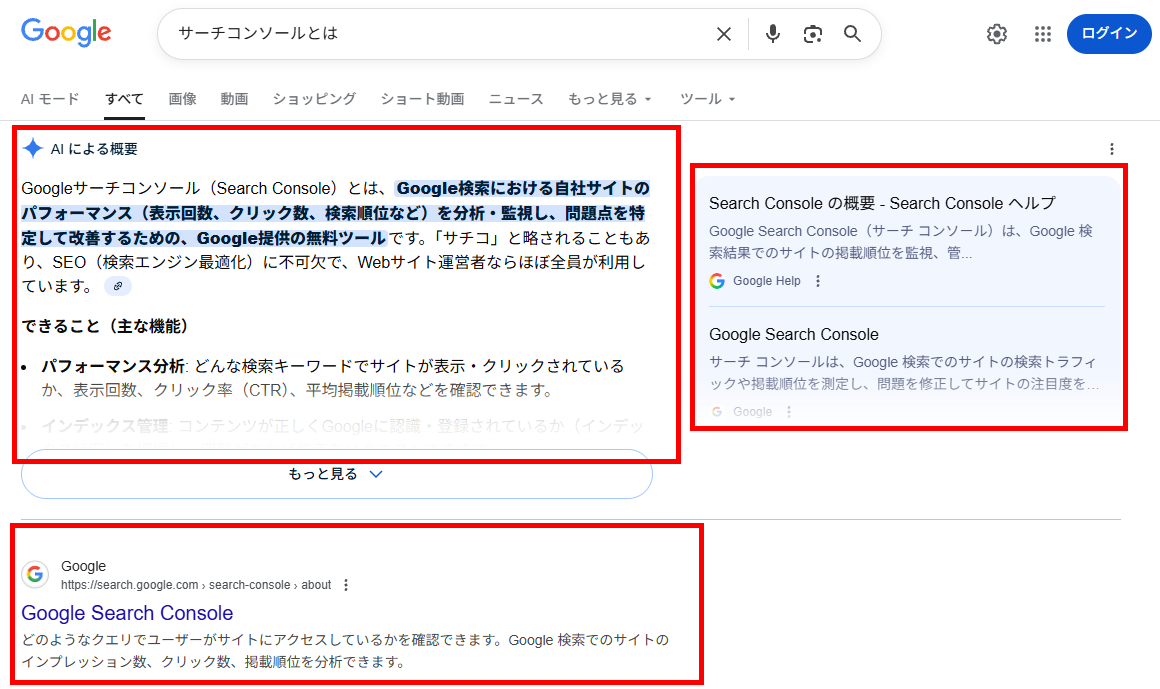Clear the search query with the X
The width and height of the screenshot is (1160, 689).
coord(724,33)
